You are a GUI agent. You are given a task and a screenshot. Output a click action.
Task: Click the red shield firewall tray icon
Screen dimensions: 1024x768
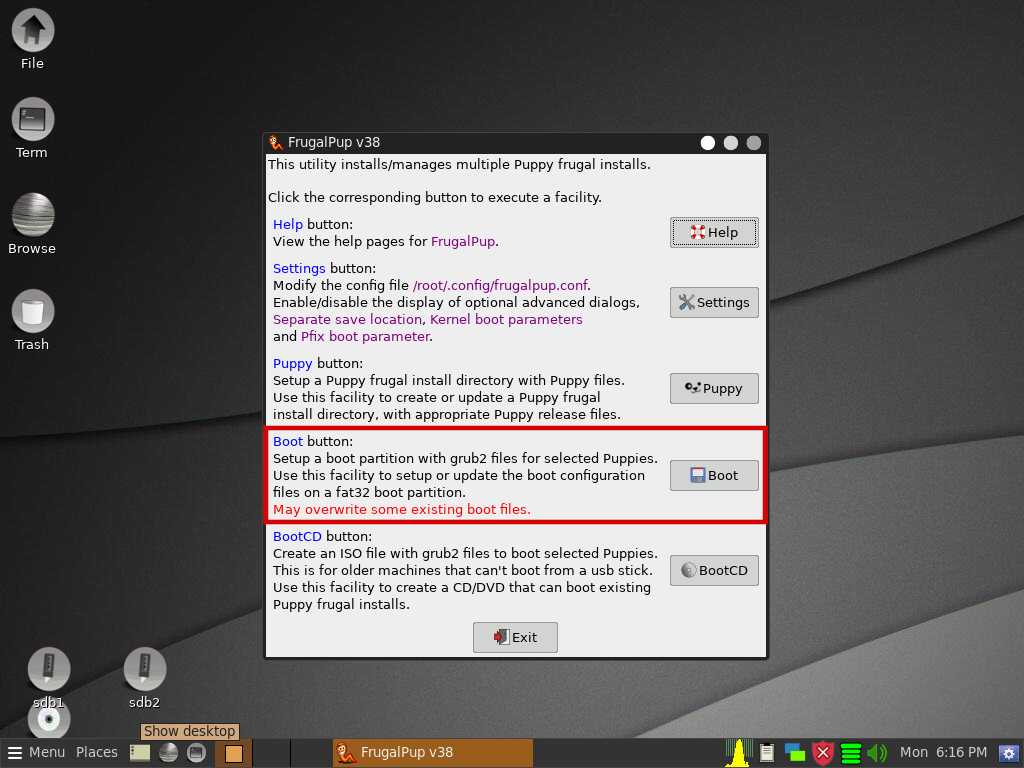point(823,753)
